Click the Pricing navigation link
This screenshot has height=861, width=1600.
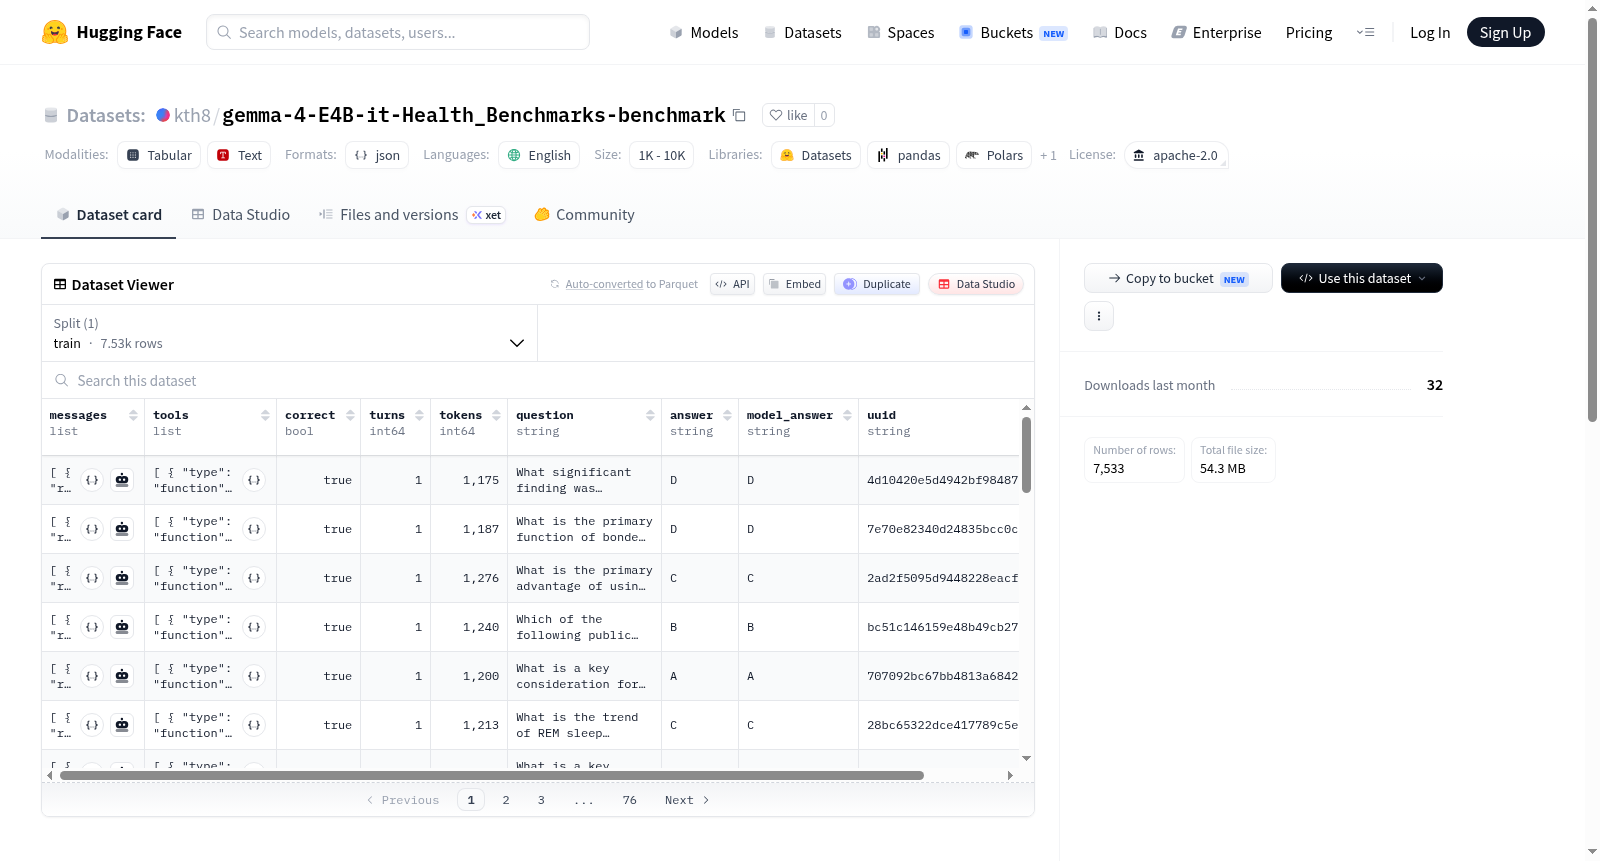[x=1309, y=32]
